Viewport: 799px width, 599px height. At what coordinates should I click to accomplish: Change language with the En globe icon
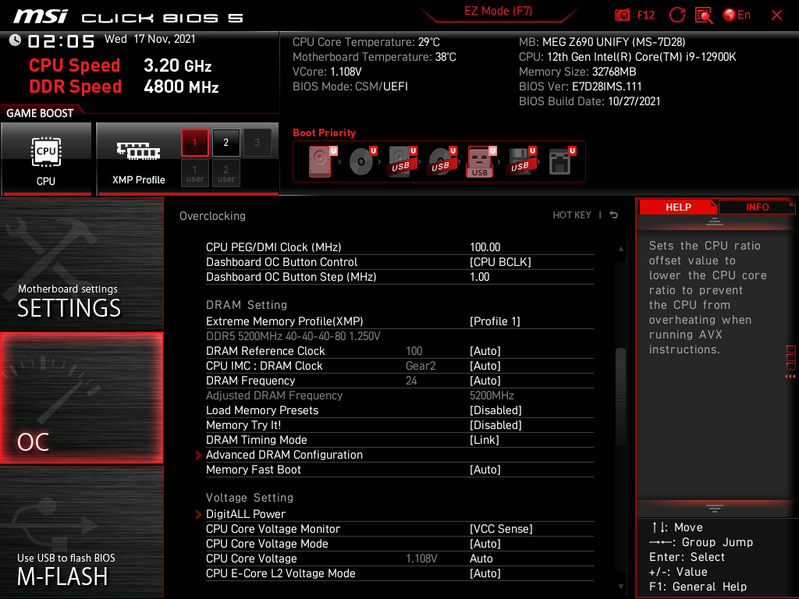point(737,15)
